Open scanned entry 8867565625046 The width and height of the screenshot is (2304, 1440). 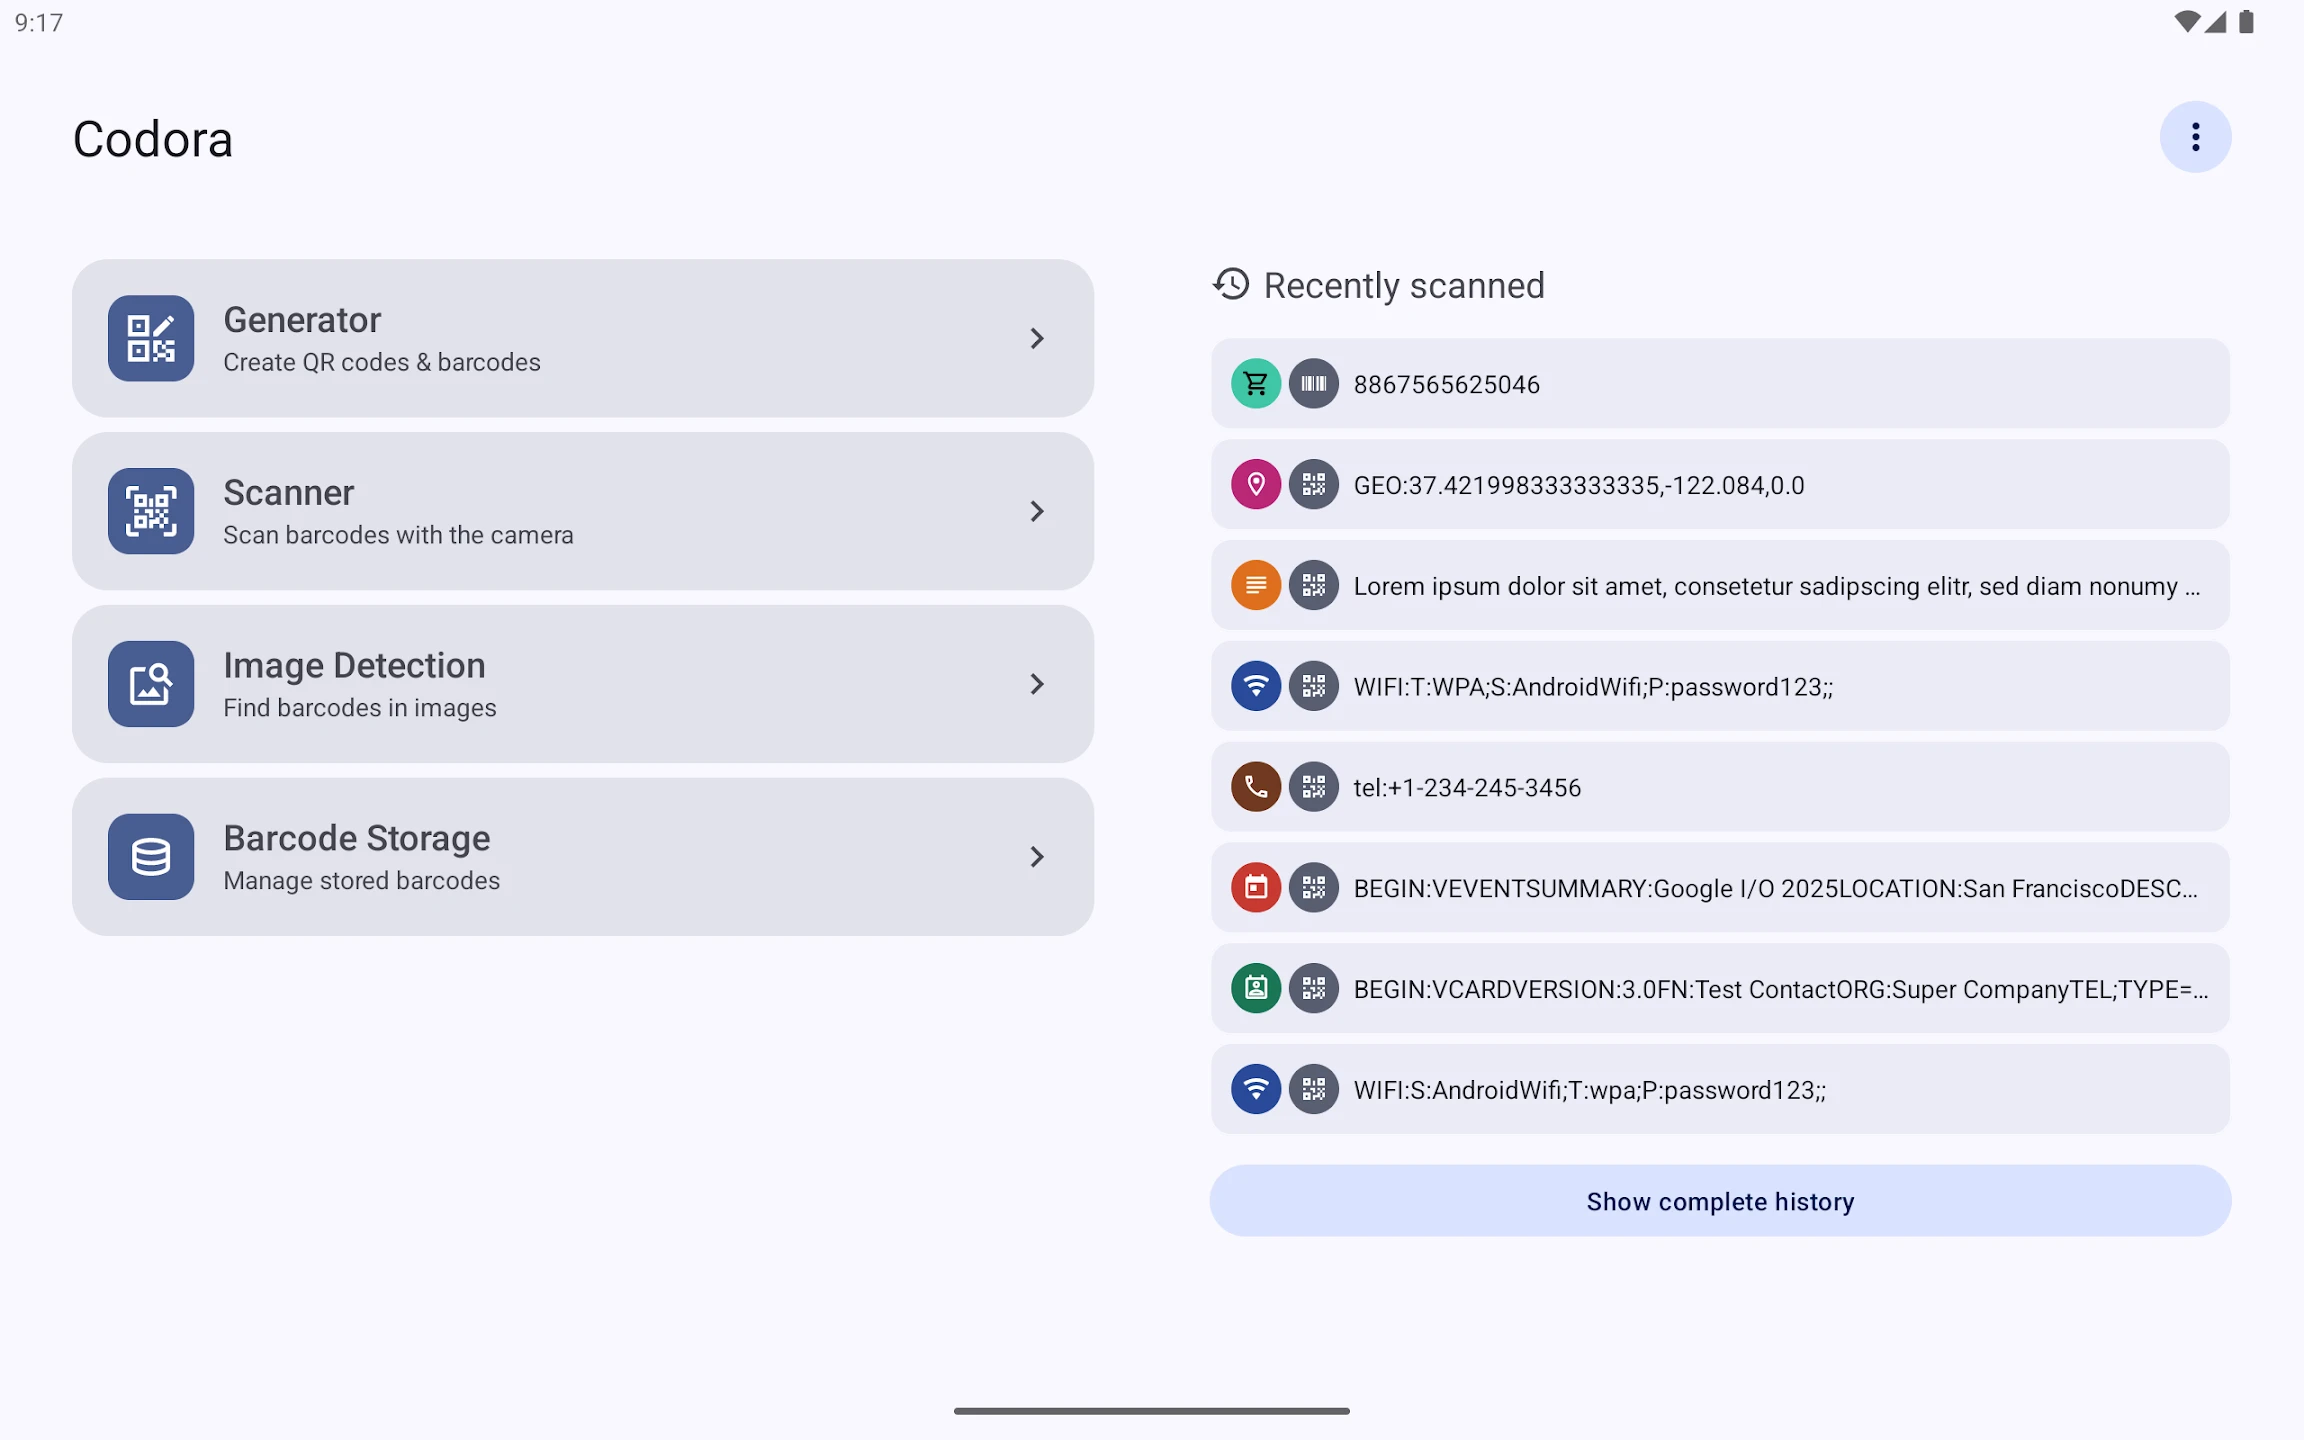click(x=1720, y=384)
